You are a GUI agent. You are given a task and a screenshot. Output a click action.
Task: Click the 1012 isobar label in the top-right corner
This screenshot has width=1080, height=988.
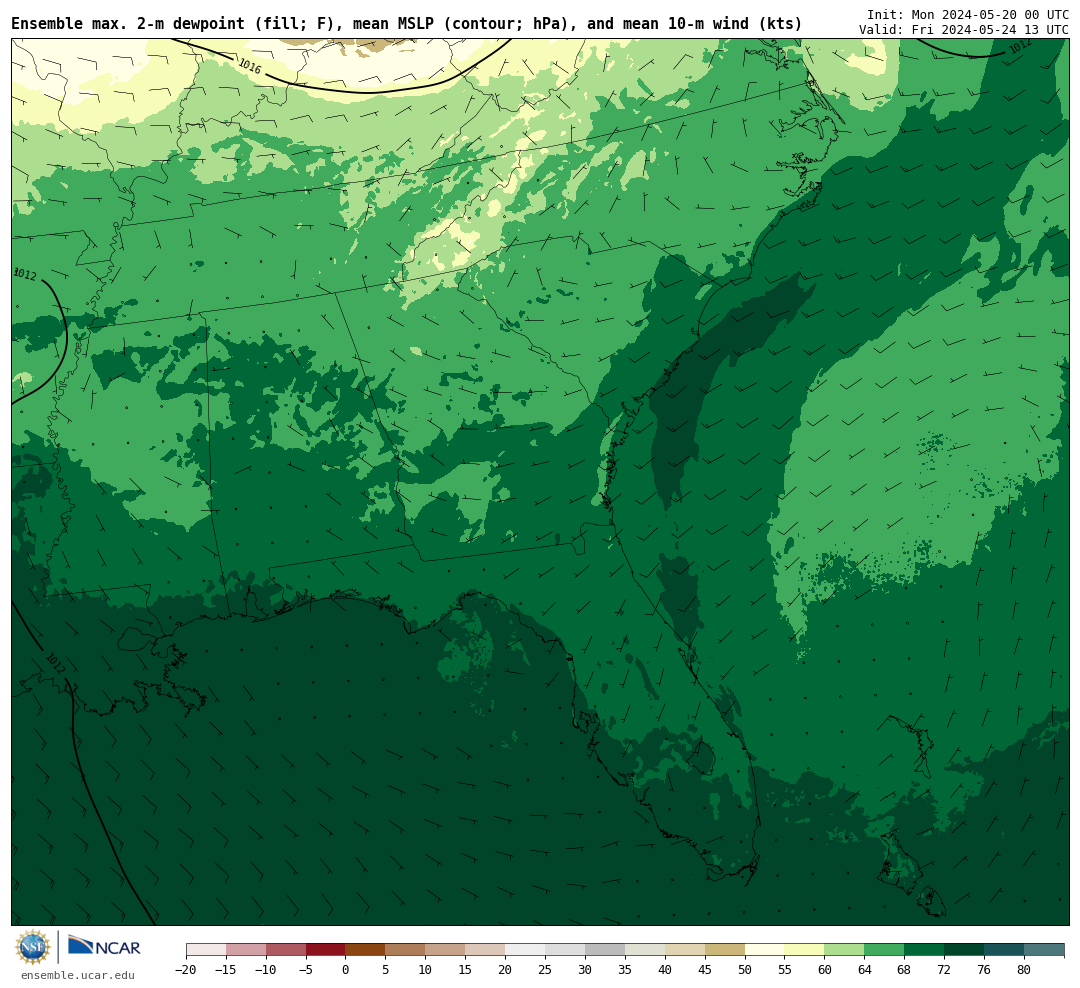[x=1020, y=46]
